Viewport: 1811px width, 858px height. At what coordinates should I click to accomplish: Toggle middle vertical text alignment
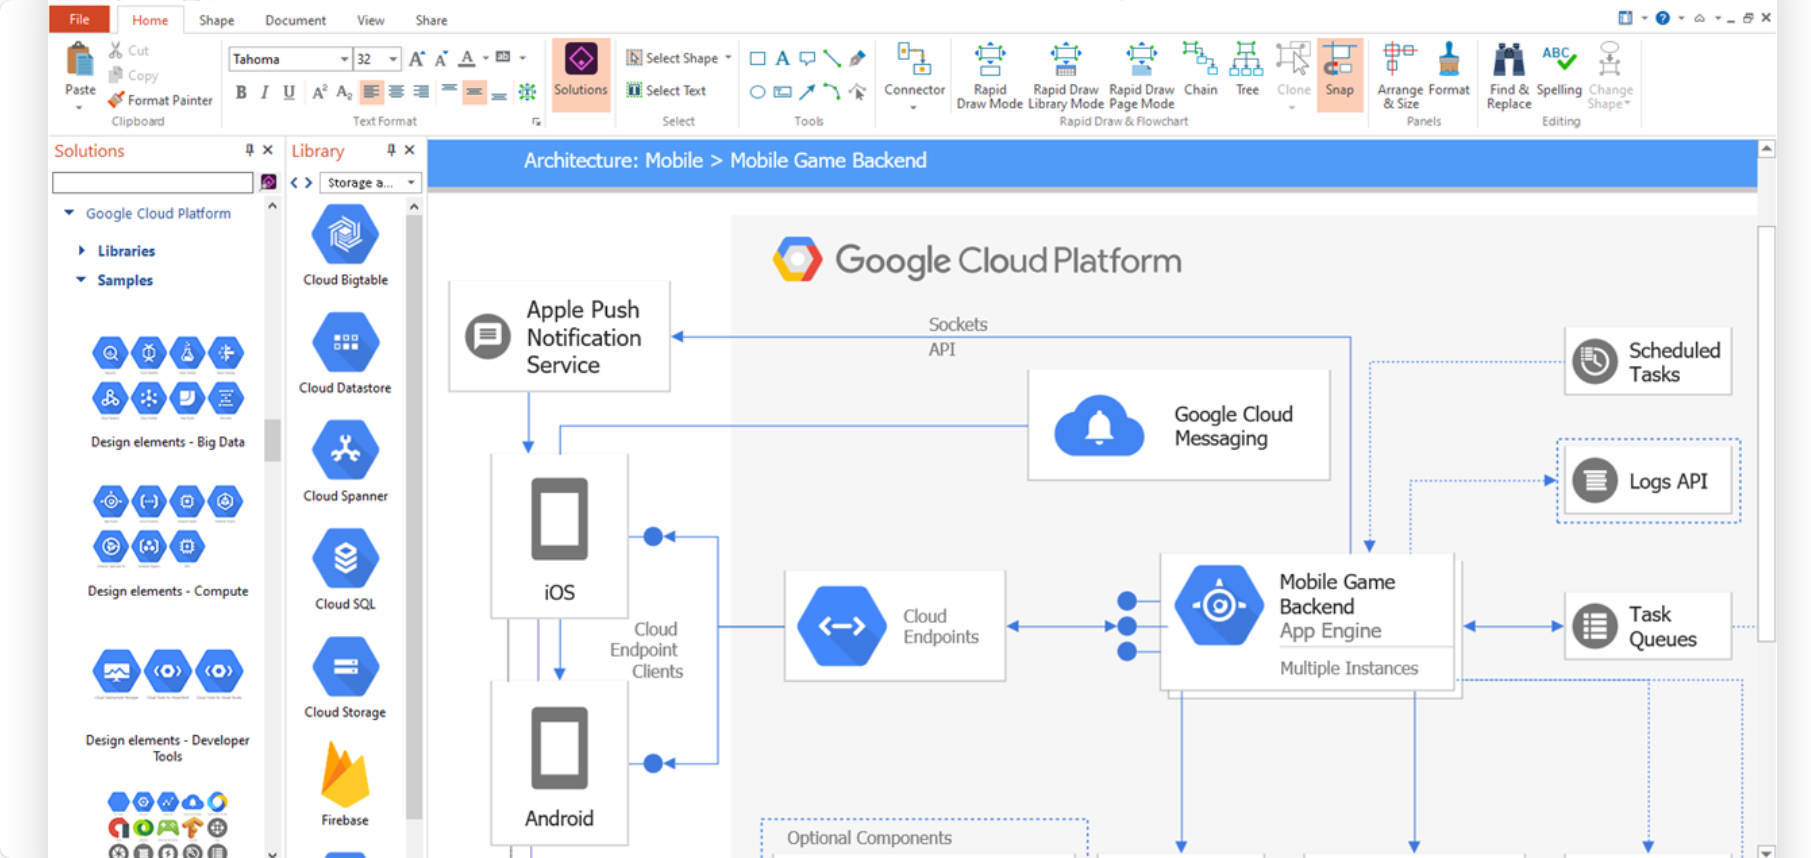474,92
